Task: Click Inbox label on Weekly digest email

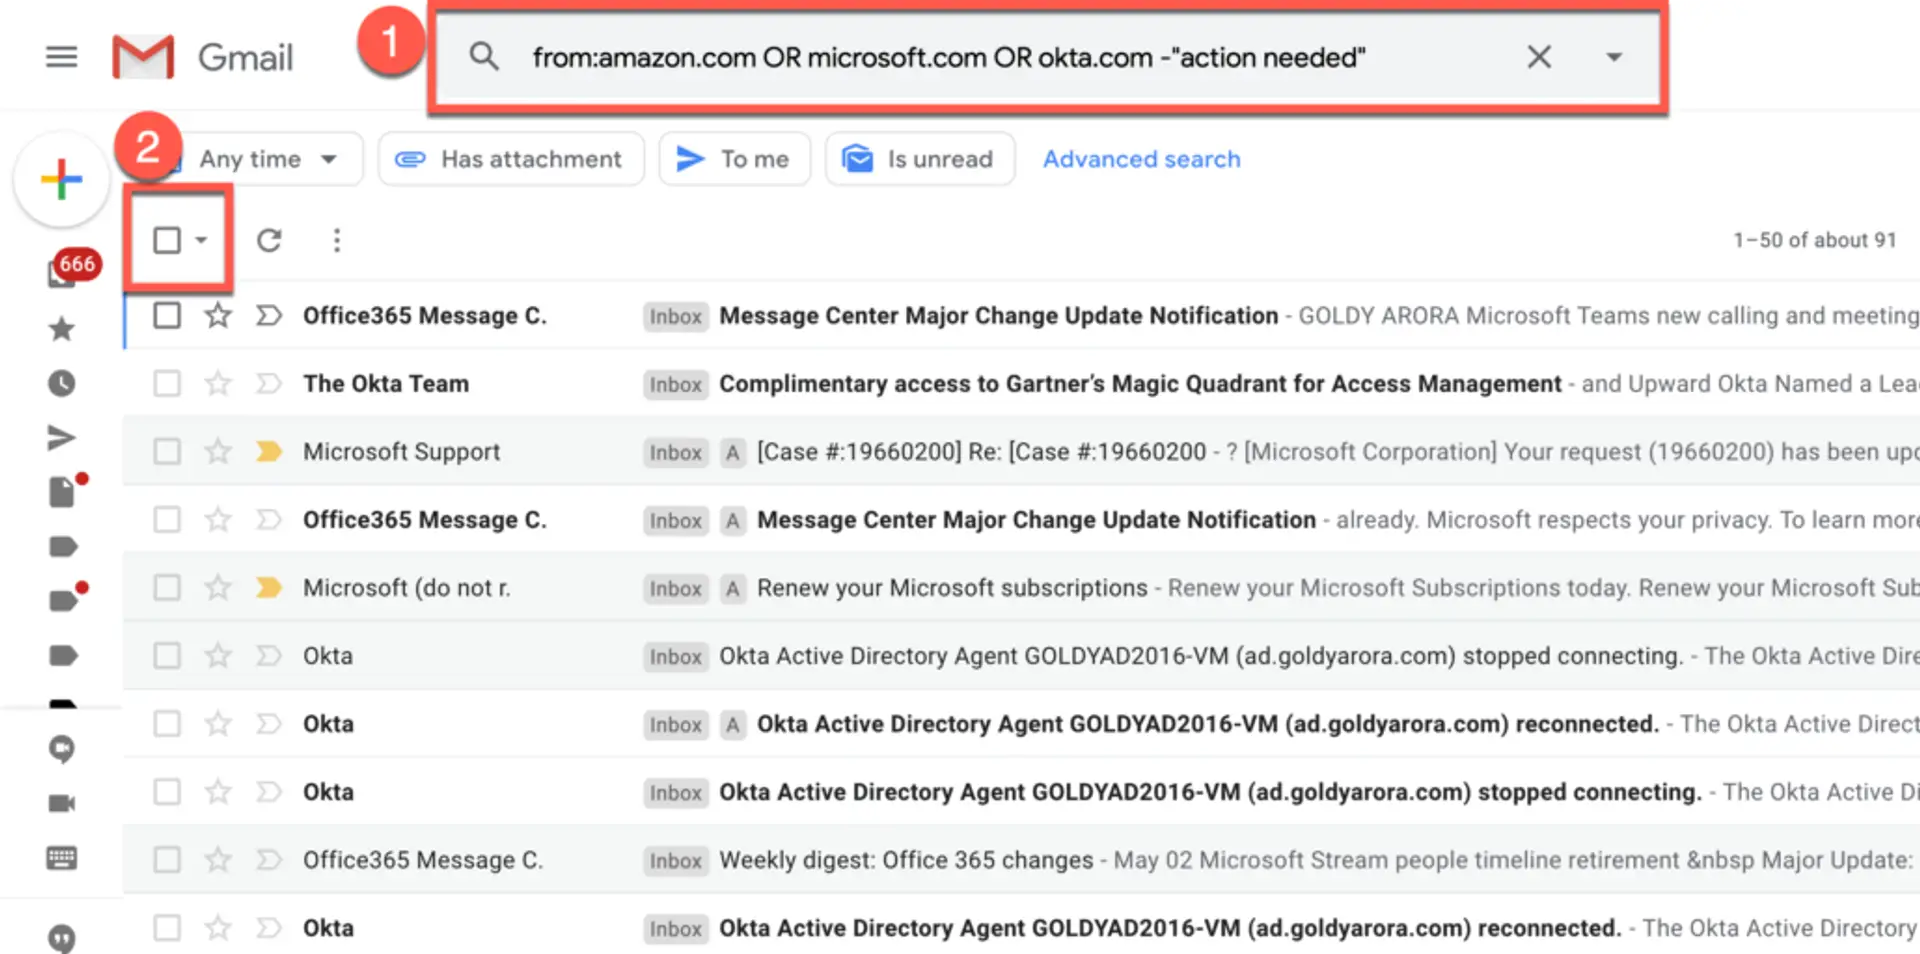Action: [x=675, y=860]
